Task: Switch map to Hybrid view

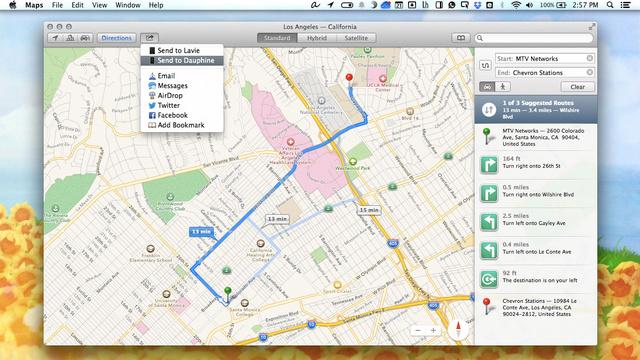Action: click(x=317, y=38)
